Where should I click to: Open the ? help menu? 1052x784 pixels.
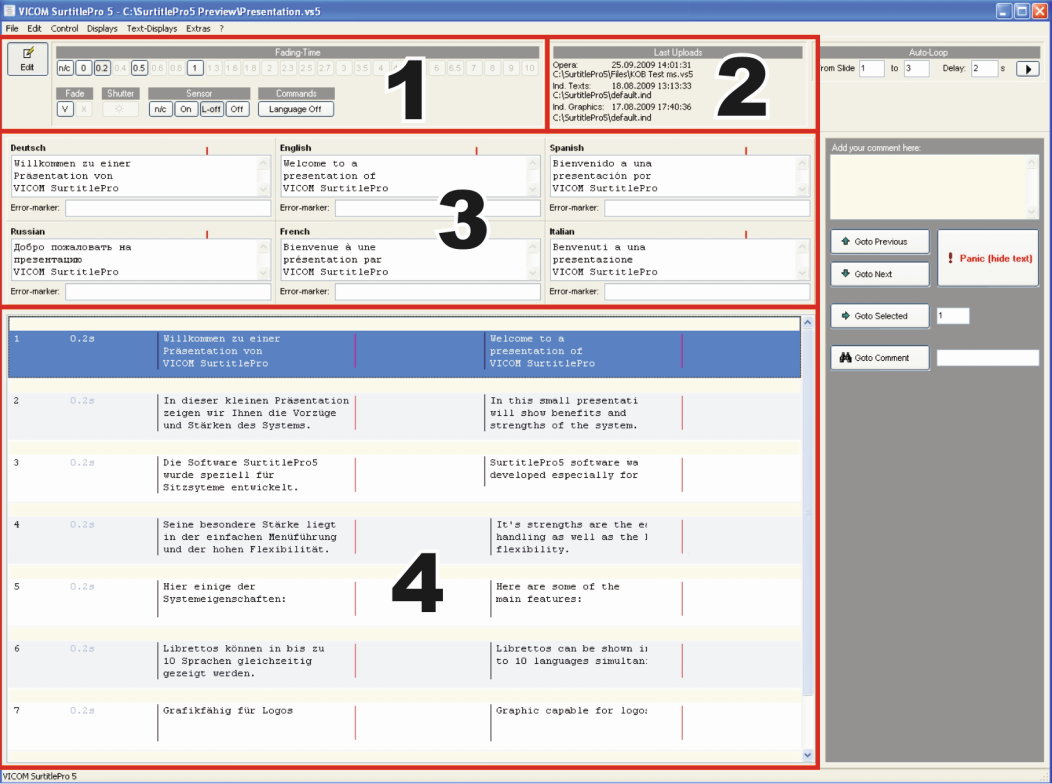221,29
